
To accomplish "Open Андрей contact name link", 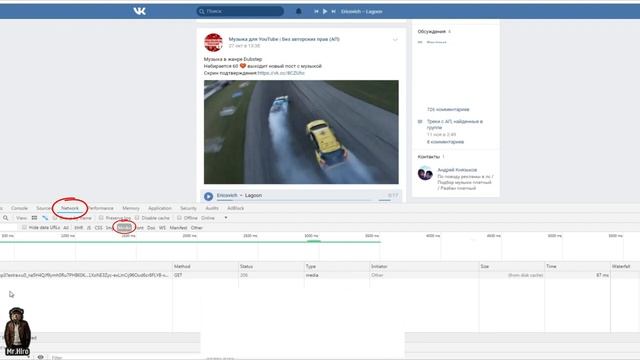I will [x=457, y=170].
